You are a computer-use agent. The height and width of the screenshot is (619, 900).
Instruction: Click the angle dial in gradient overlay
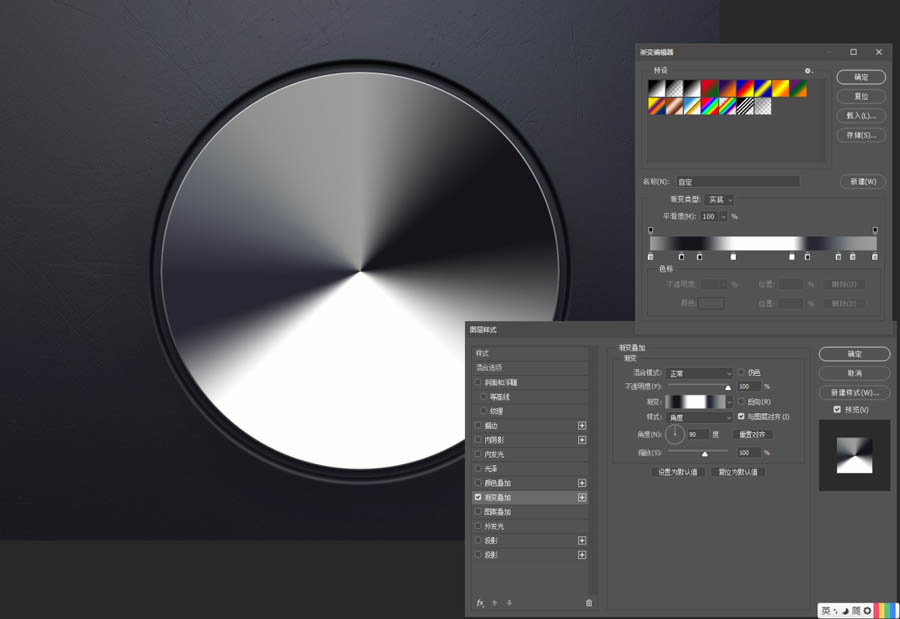click(x=675, y=434)
